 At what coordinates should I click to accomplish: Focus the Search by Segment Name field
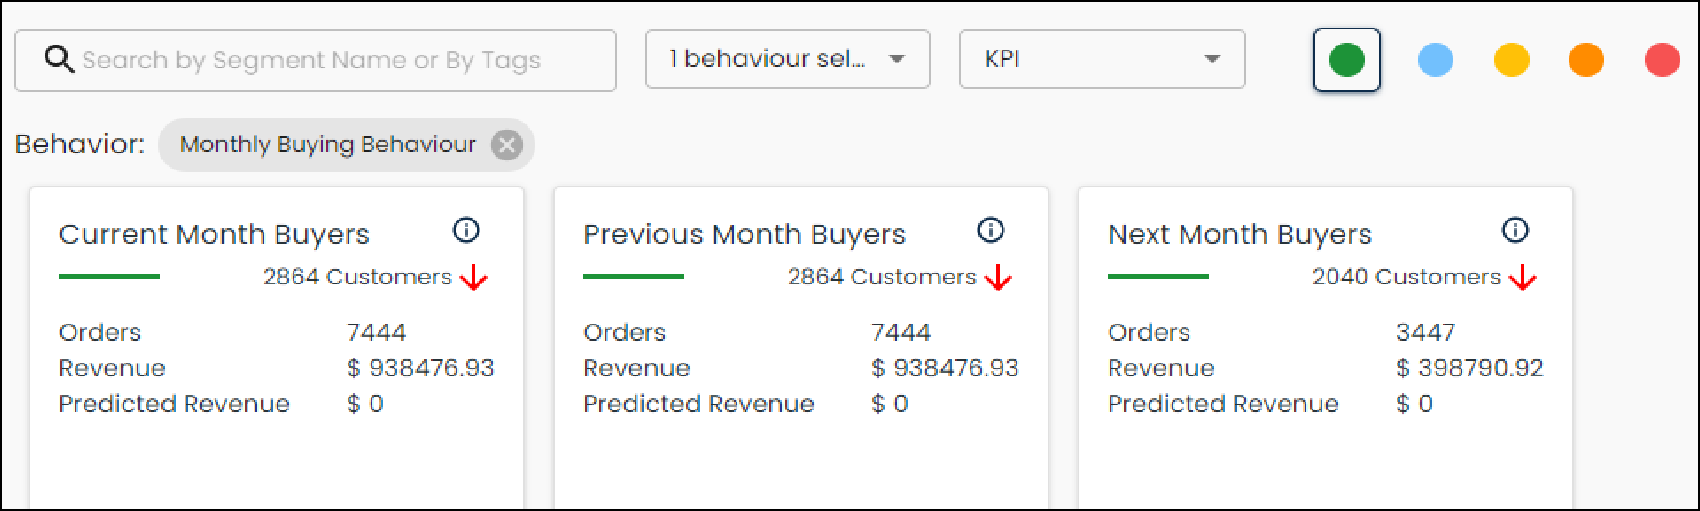click(x=316, y=60)
